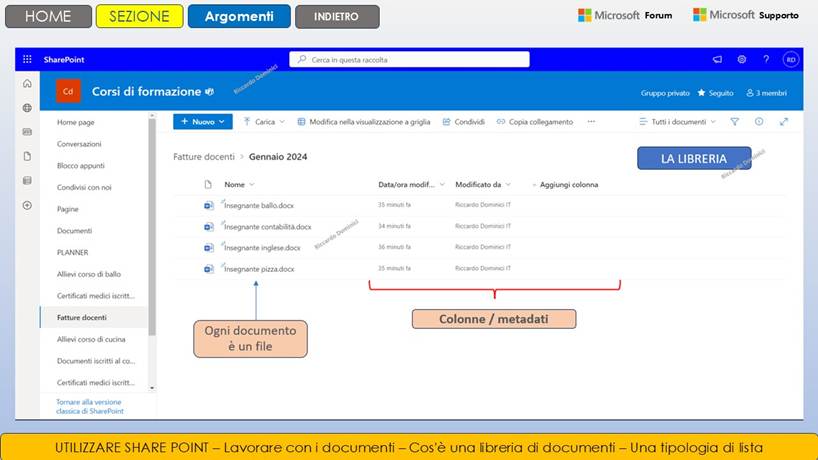Open the SharePoint app launcher waffle

coord(27,59)
